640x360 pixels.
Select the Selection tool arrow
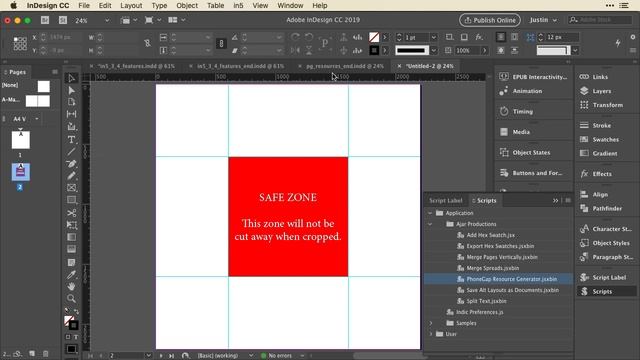coord(71,78)
